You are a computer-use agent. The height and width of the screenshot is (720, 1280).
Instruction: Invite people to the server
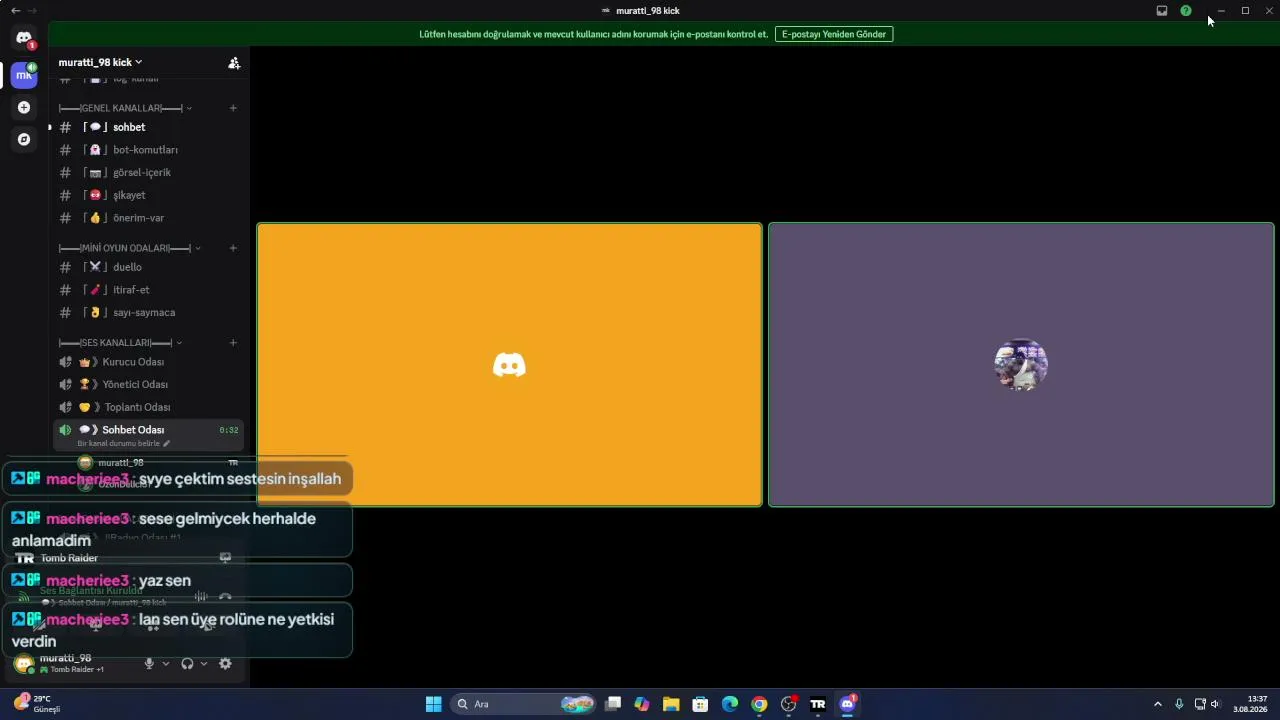(x=234, y=62)
